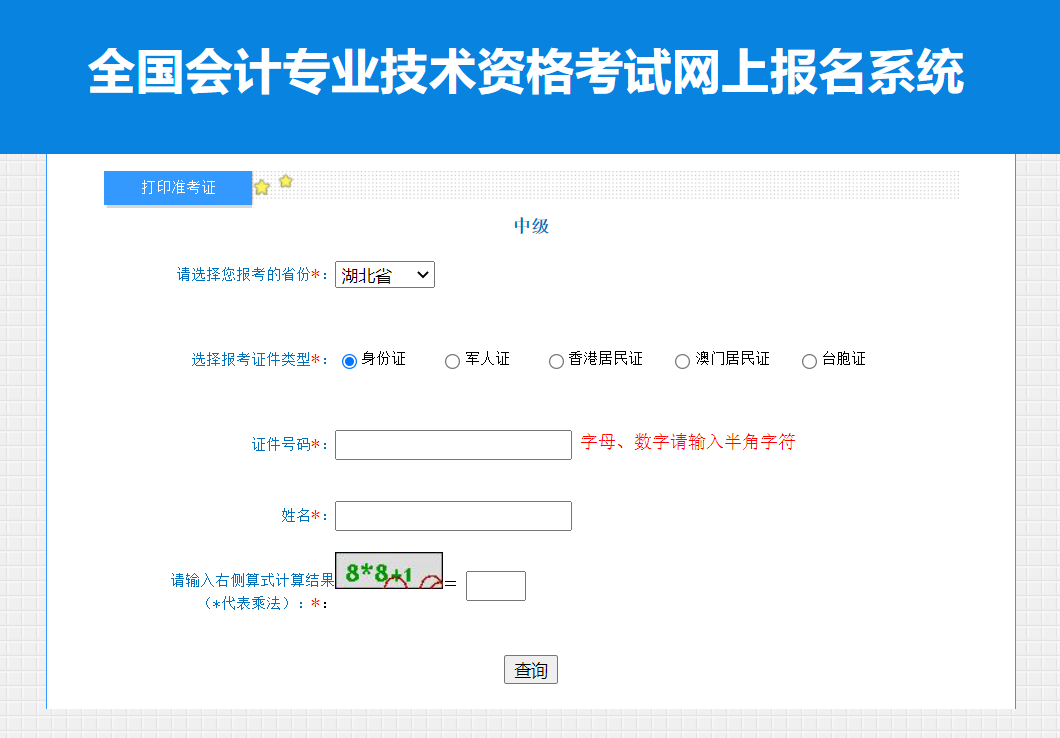Click inside the 姓名 name field
Image resolution: width=1060 pixels, height=738 pixels.
(452, 515)
